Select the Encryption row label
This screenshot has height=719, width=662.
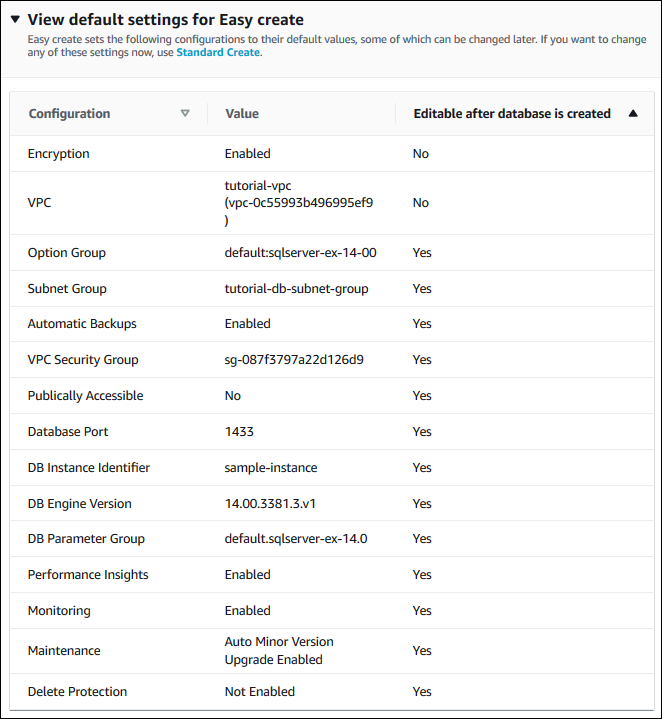coord(59,154)
